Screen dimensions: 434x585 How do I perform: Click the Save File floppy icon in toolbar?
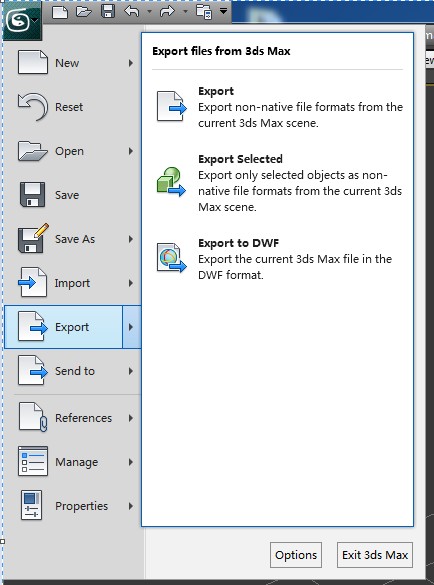click(x=108, y=12)
